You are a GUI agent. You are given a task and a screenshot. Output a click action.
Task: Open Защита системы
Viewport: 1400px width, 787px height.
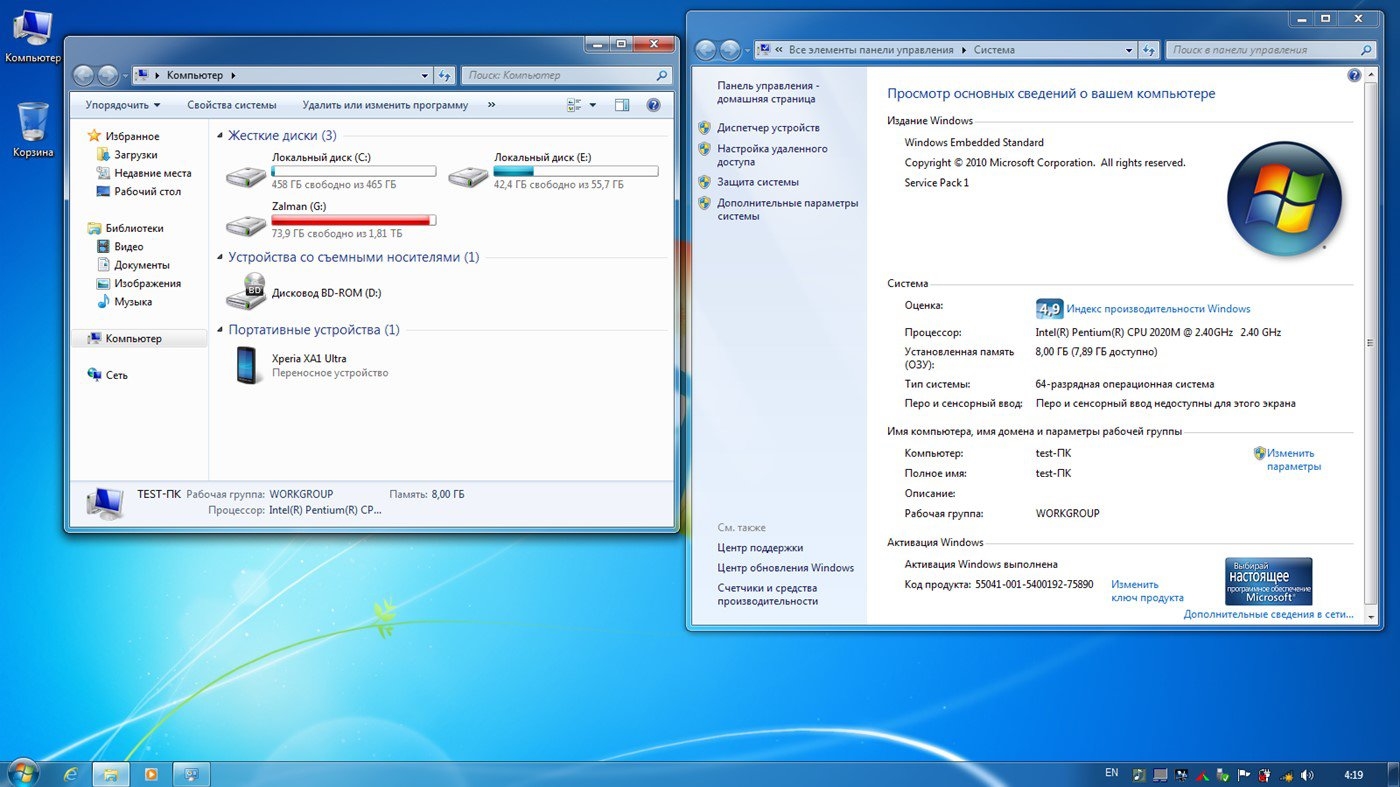(758, 182)
